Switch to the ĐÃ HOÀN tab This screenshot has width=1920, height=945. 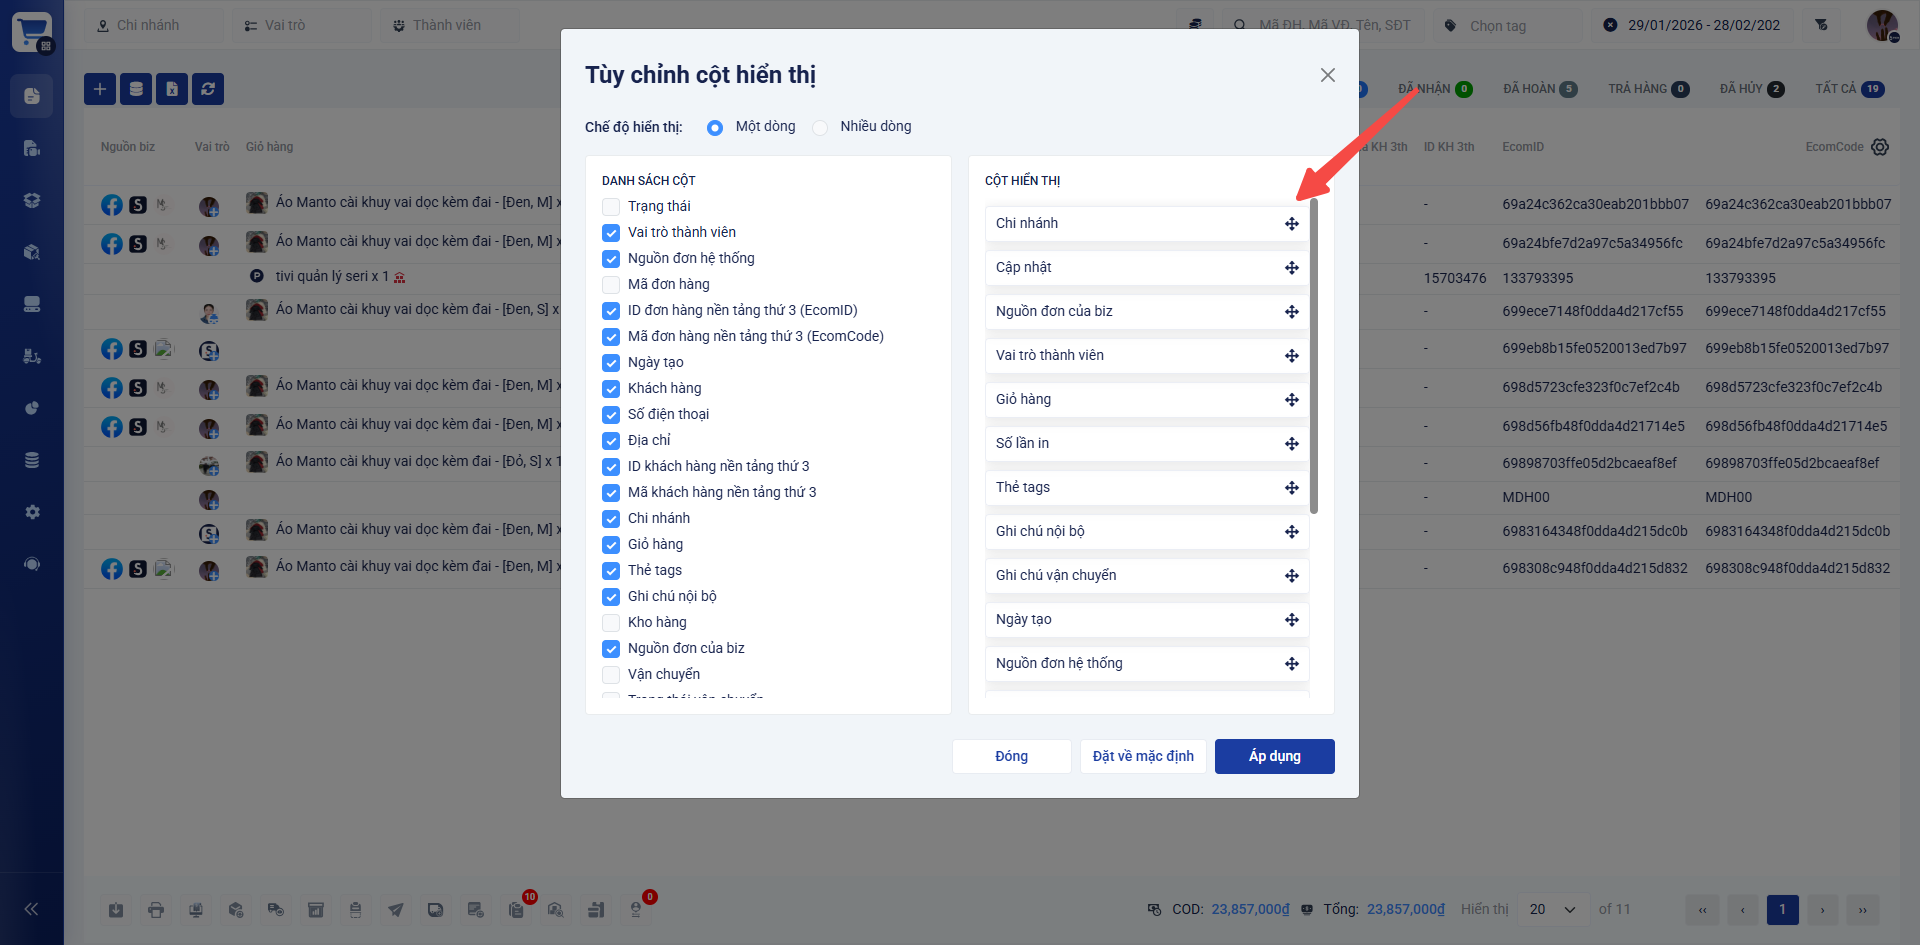[x=1539, y=89]
